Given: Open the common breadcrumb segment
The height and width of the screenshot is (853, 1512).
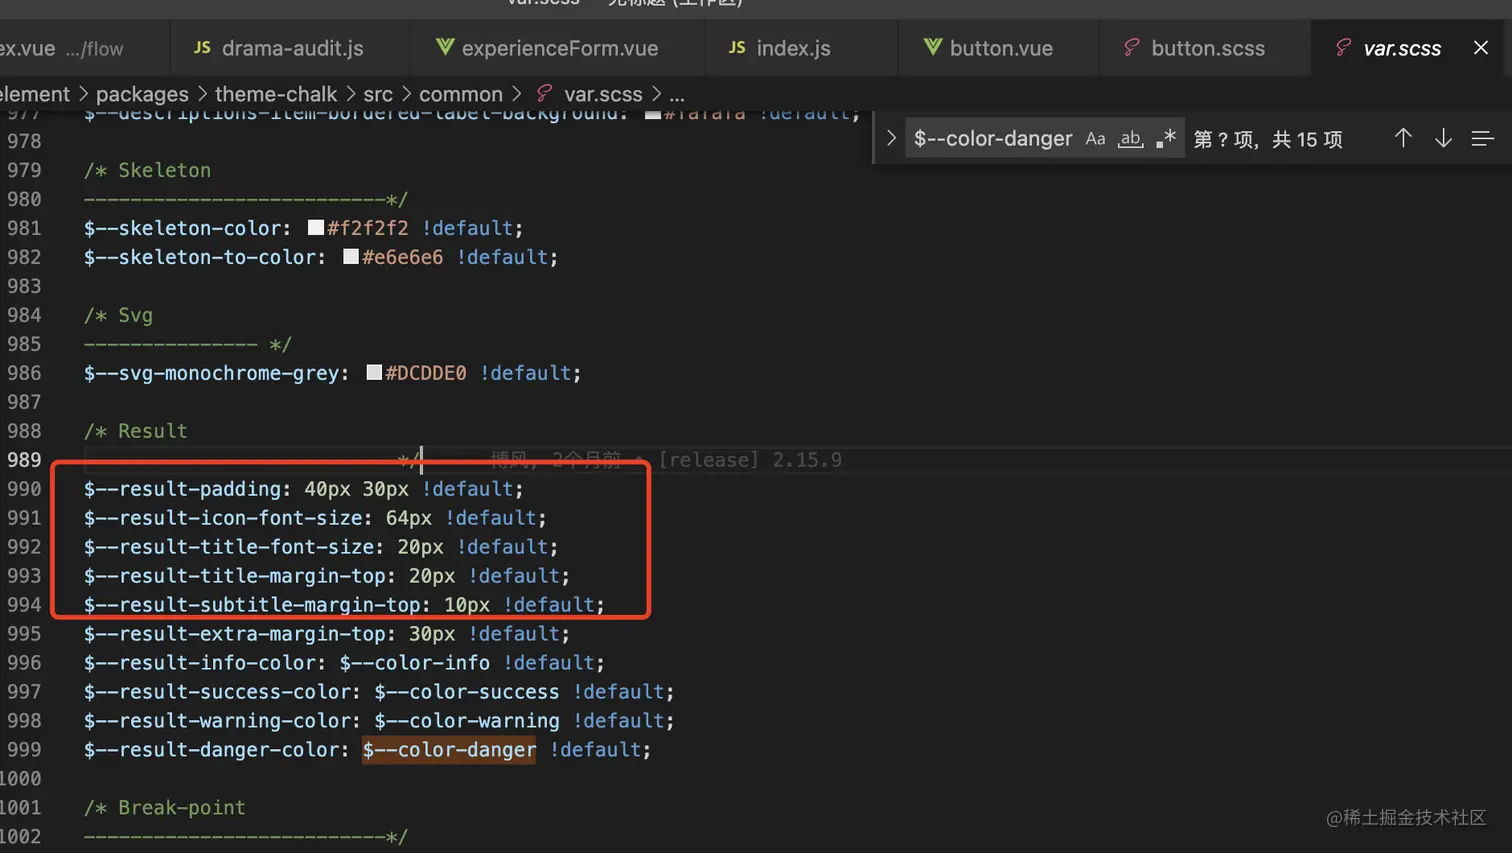Looking at the screenshot, I should pos(461,94).
